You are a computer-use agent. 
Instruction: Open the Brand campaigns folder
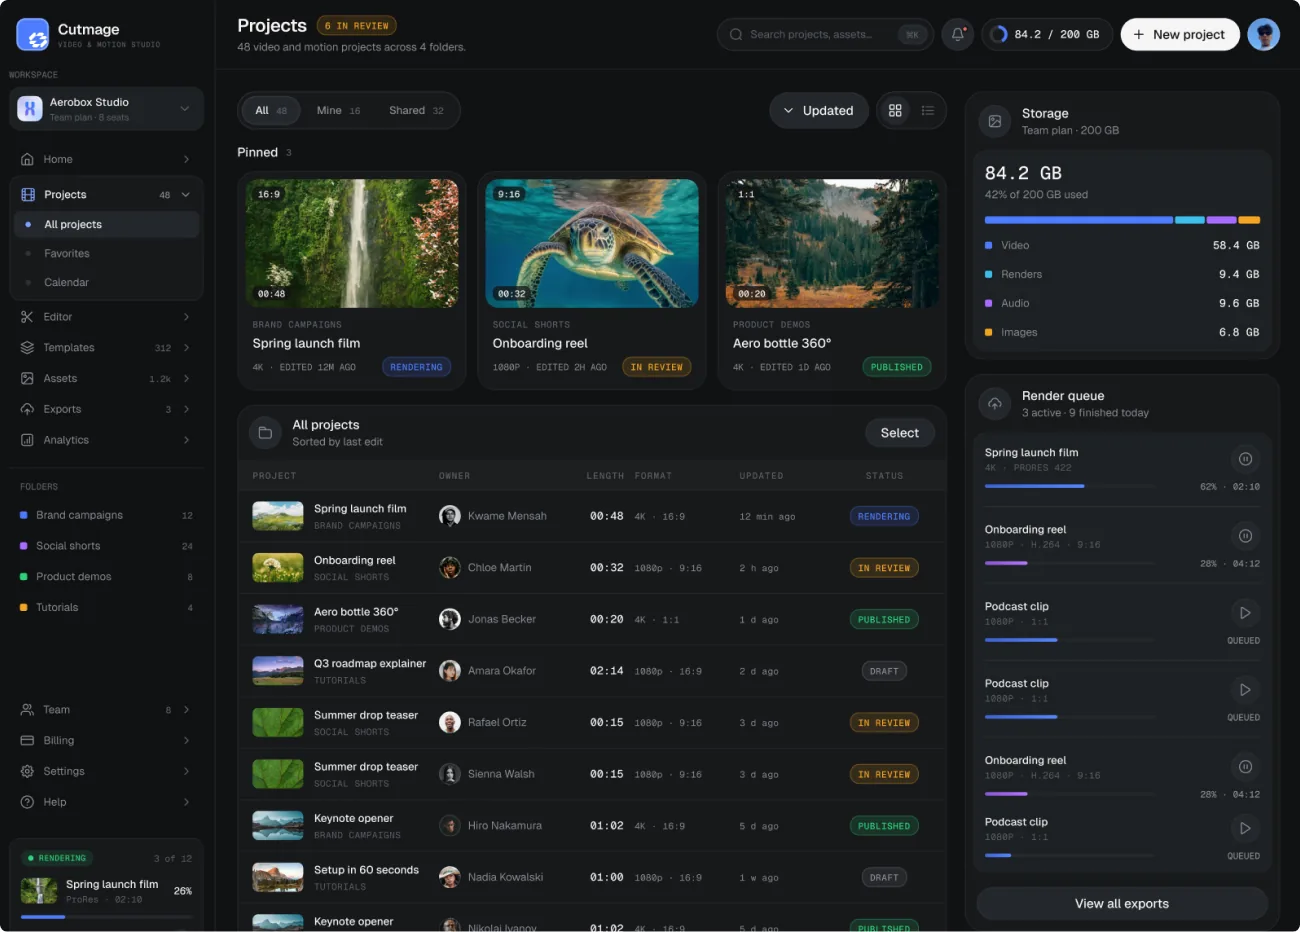coord(106,515)
